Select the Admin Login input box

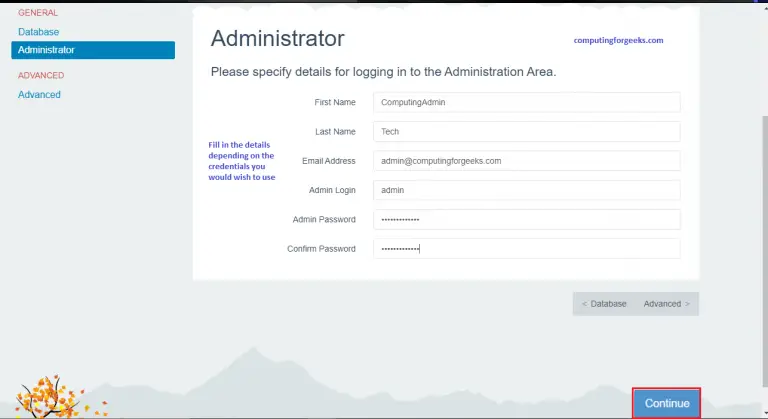(526, 190)
